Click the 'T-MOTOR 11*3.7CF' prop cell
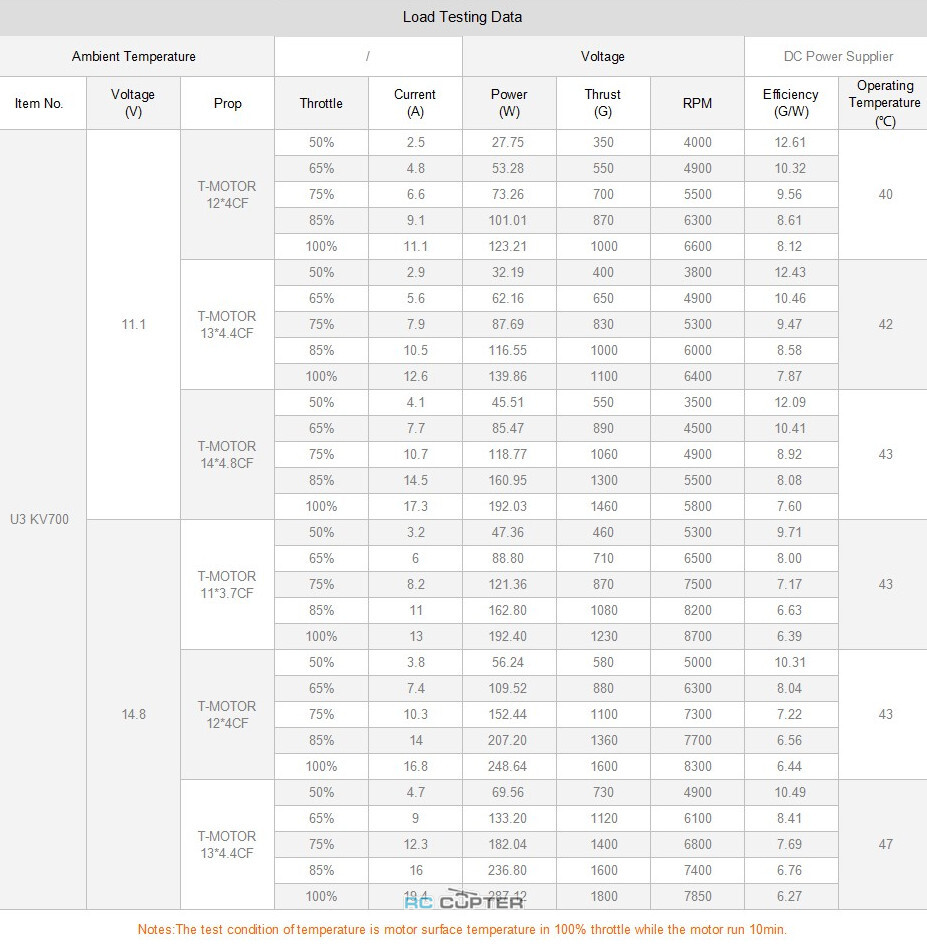This screenshot has width=927, height=945. [227, 585]
